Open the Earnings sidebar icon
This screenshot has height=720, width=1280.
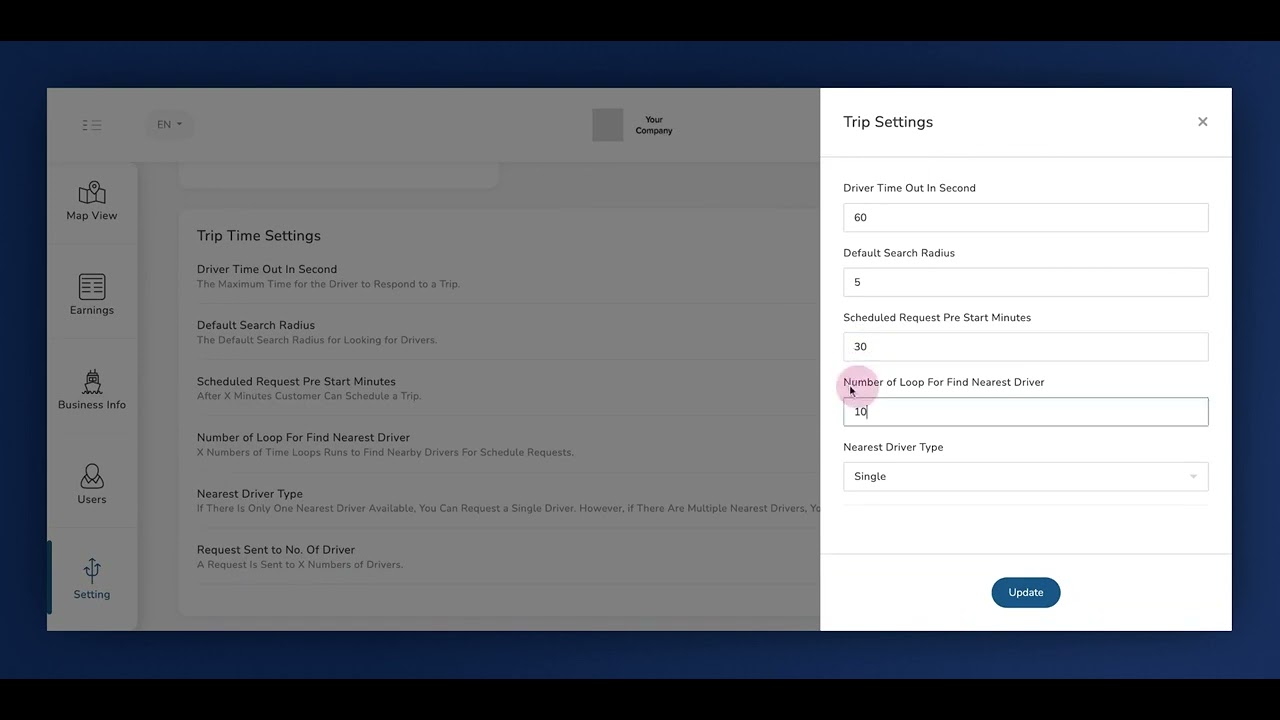[92, 286]
